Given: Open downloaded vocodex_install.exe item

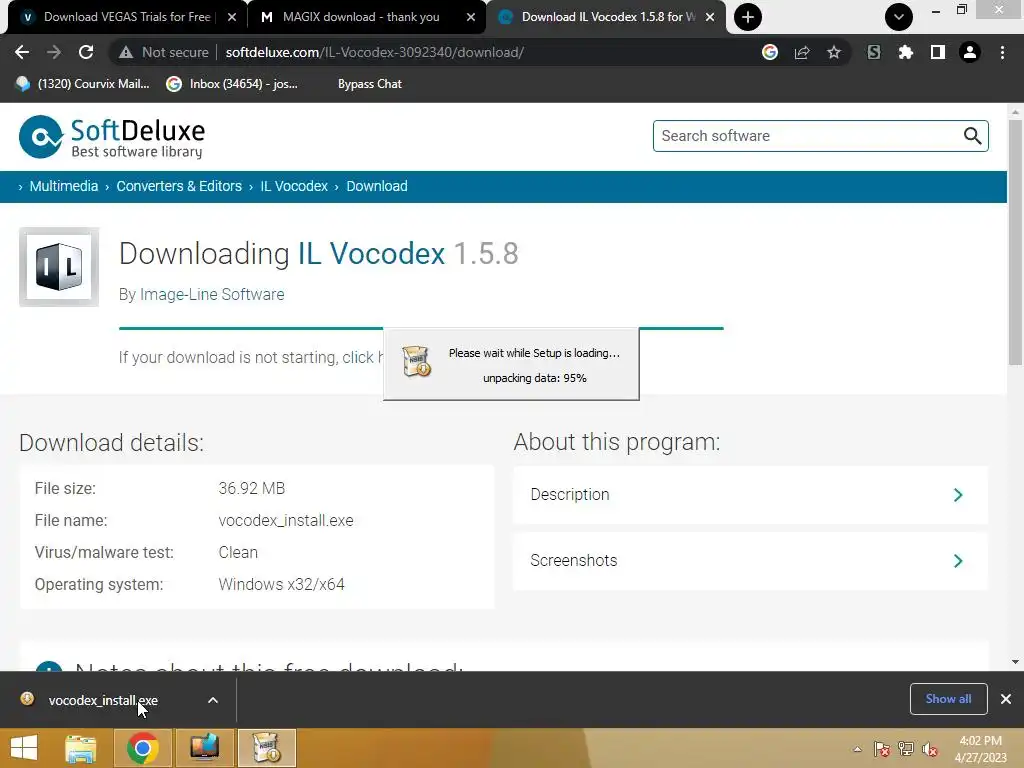Looking at the screenshot, I should (x=103, y=700).
